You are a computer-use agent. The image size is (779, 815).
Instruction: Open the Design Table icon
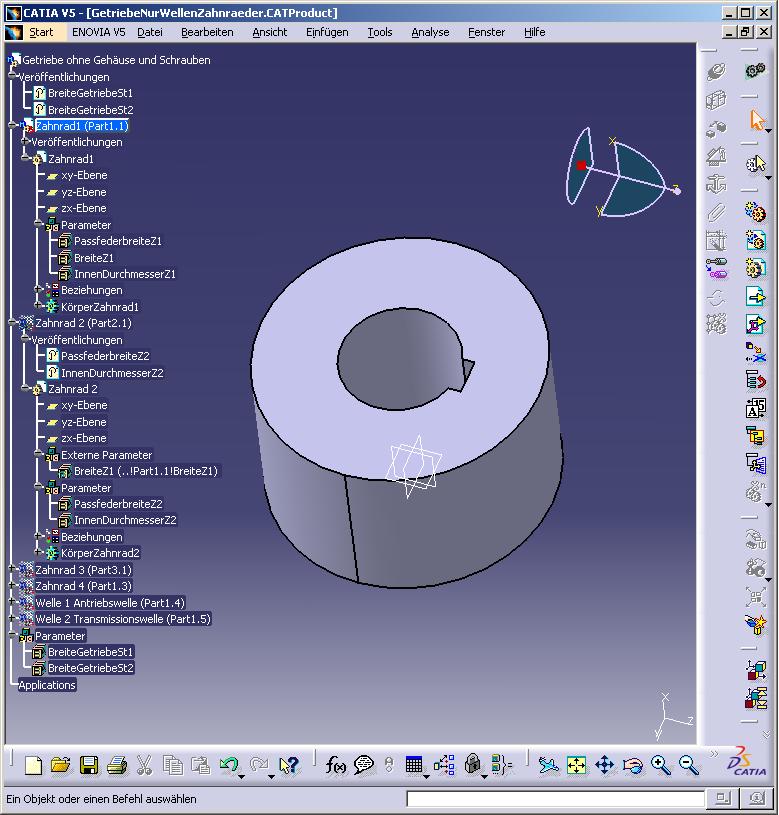click(414, 765)
